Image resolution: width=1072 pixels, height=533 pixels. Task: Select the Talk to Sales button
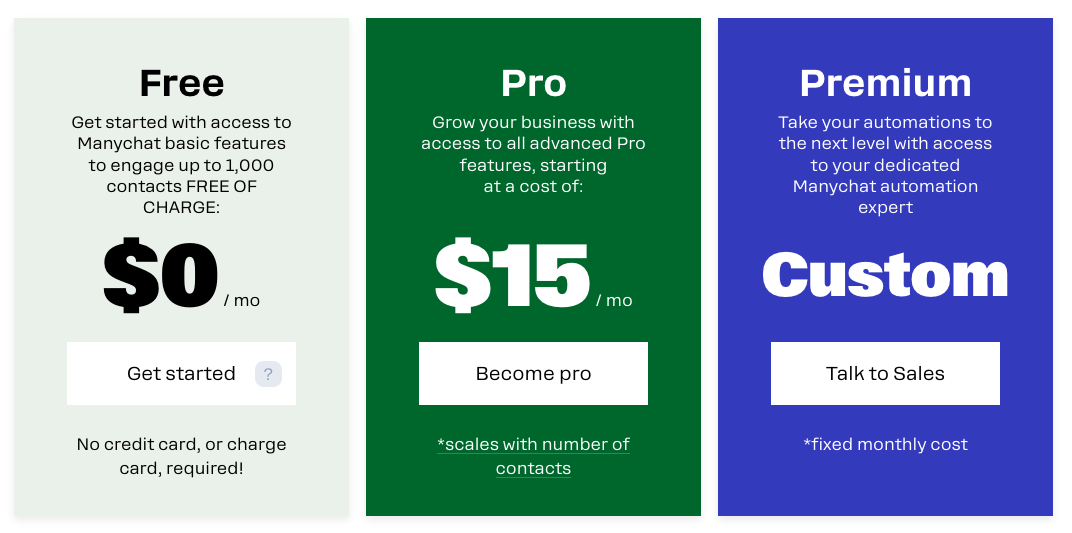885,374
